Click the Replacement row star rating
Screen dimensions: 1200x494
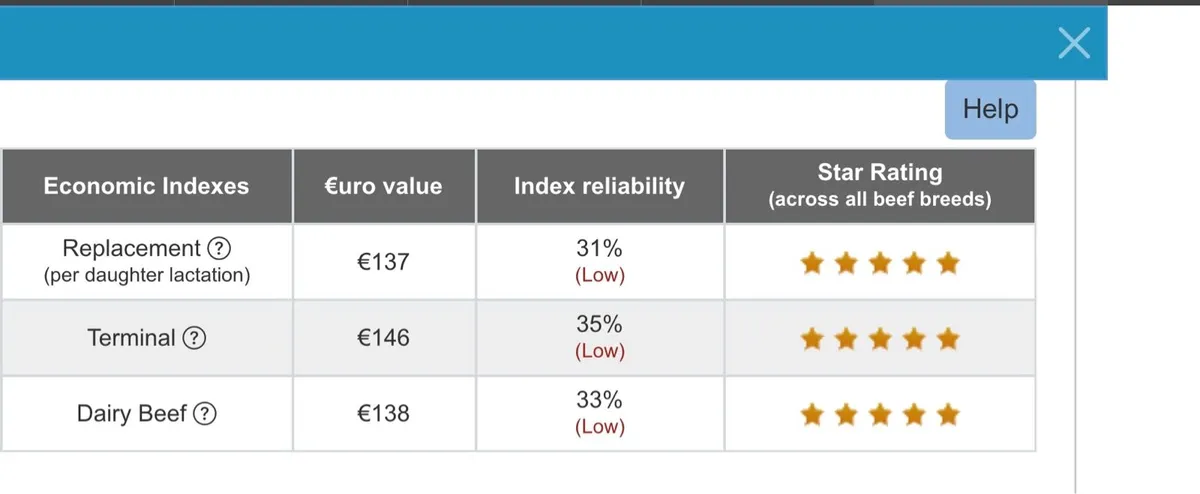click(x=880, y=264)
